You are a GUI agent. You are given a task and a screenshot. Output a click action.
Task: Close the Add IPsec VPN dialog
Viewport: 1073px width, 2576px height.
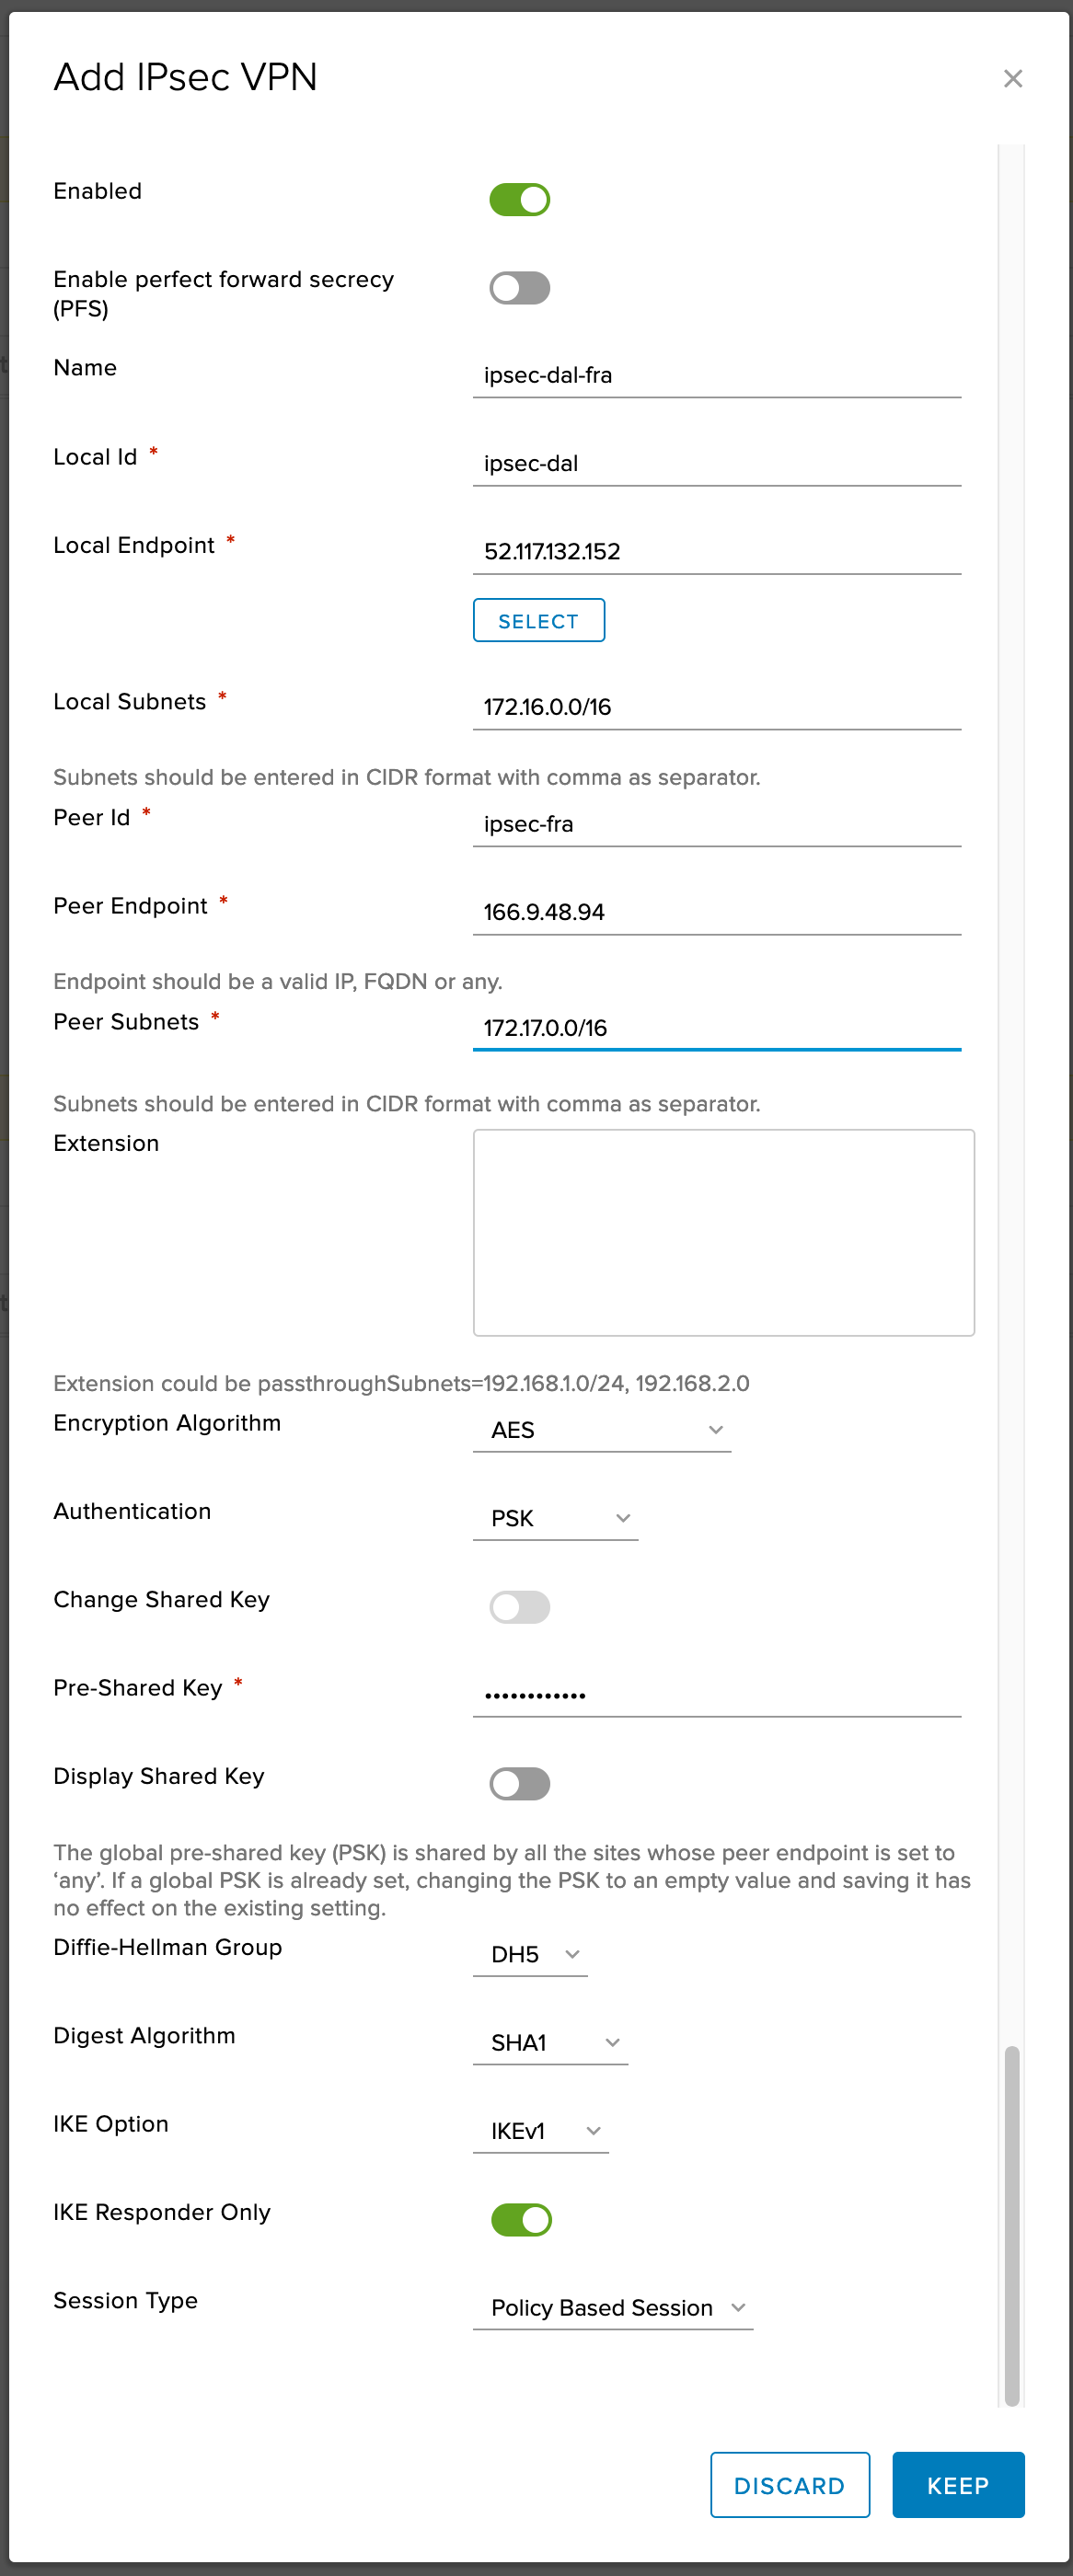point(1012,78)
